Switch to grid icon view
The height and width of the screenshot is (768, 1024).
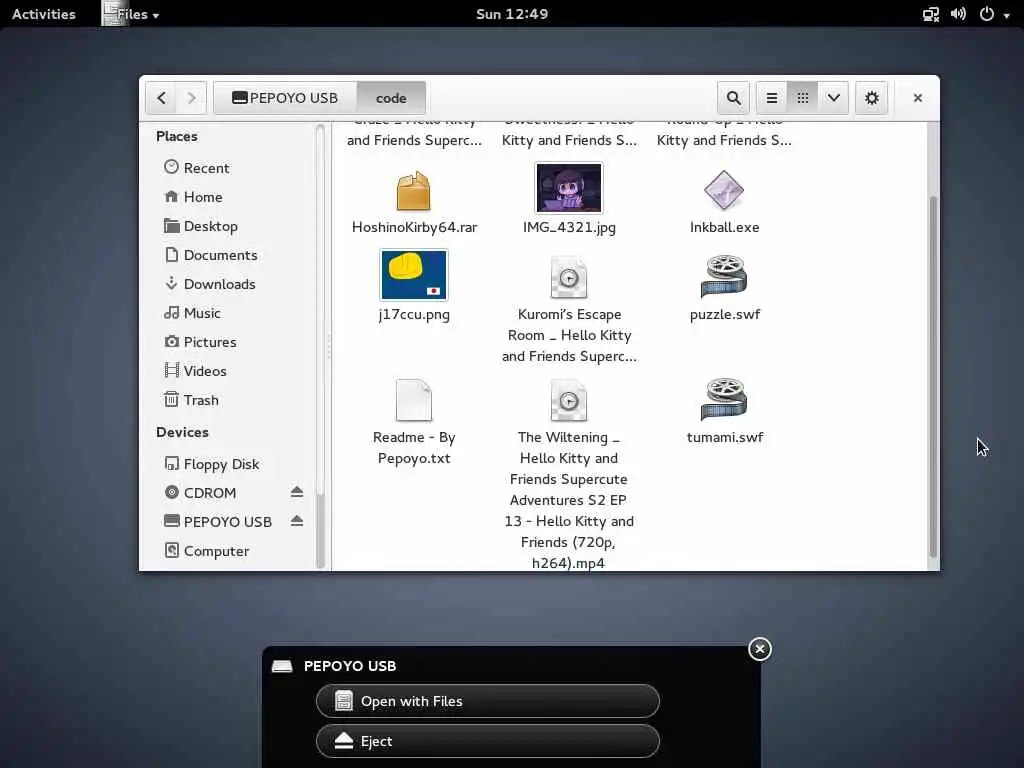803,98
